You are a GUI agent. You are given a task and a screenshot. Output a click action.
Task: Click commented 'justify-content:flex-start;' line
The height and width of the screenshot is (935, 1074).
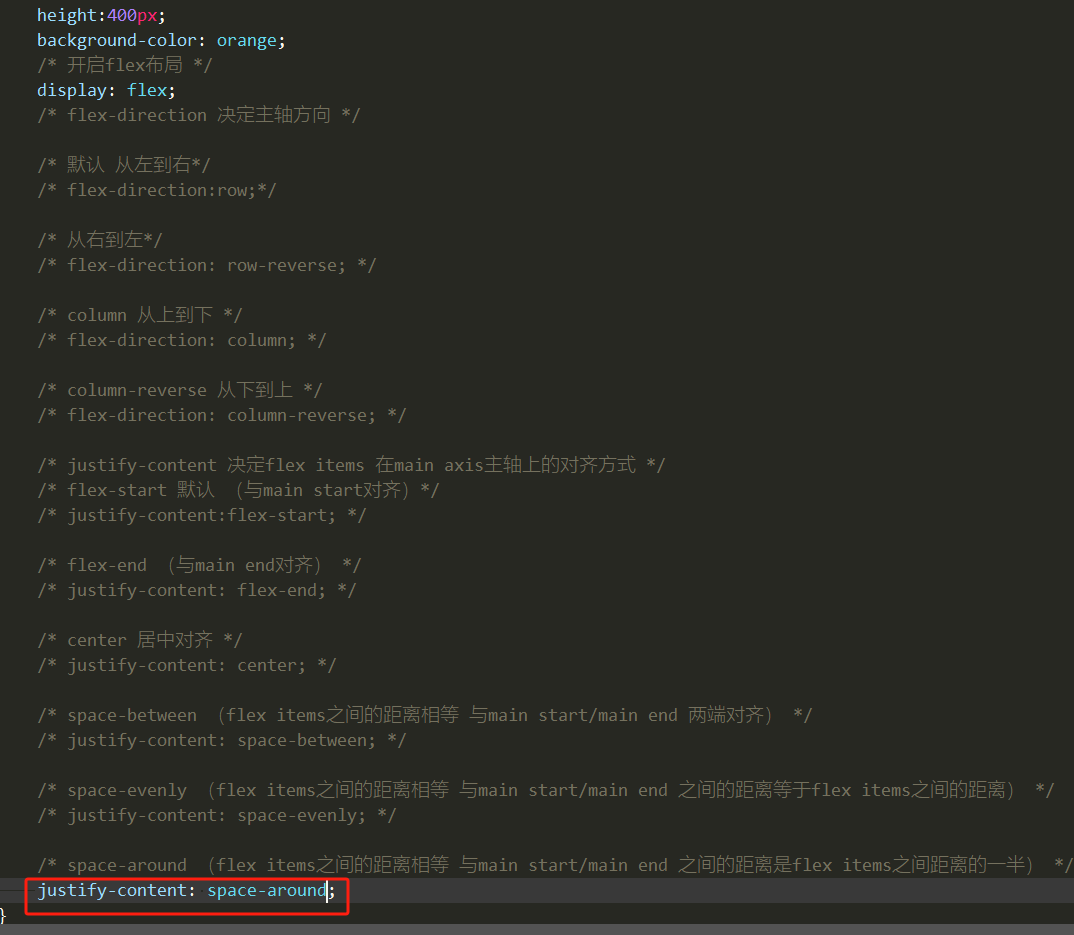202,515
